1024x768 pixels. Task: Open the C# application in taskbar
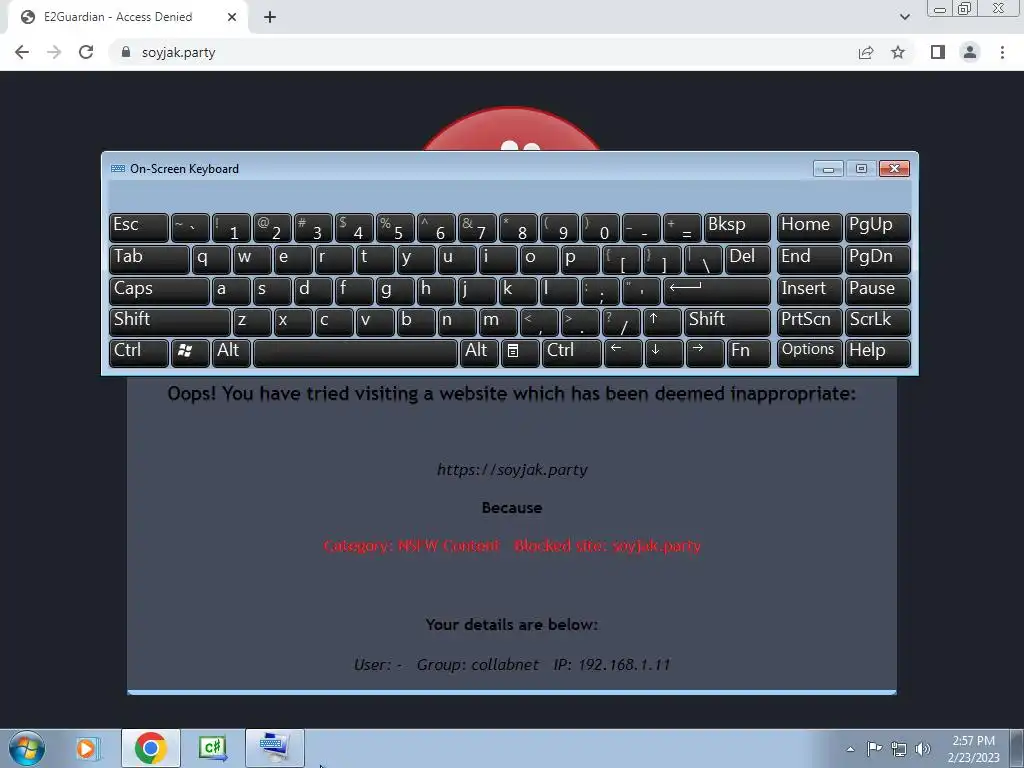coord(213,748)
